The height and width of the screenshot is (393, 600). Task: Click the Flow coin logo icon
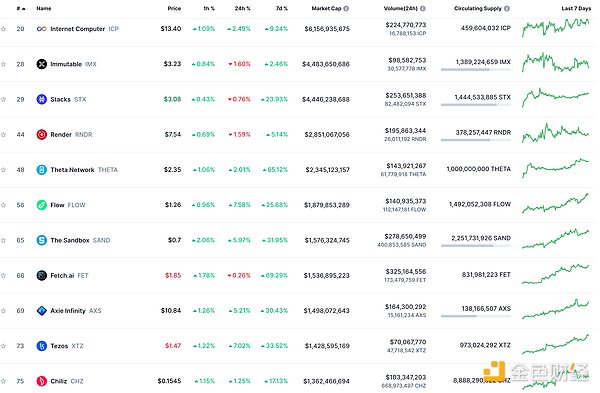pyautogui.click(x=41, y=205)
